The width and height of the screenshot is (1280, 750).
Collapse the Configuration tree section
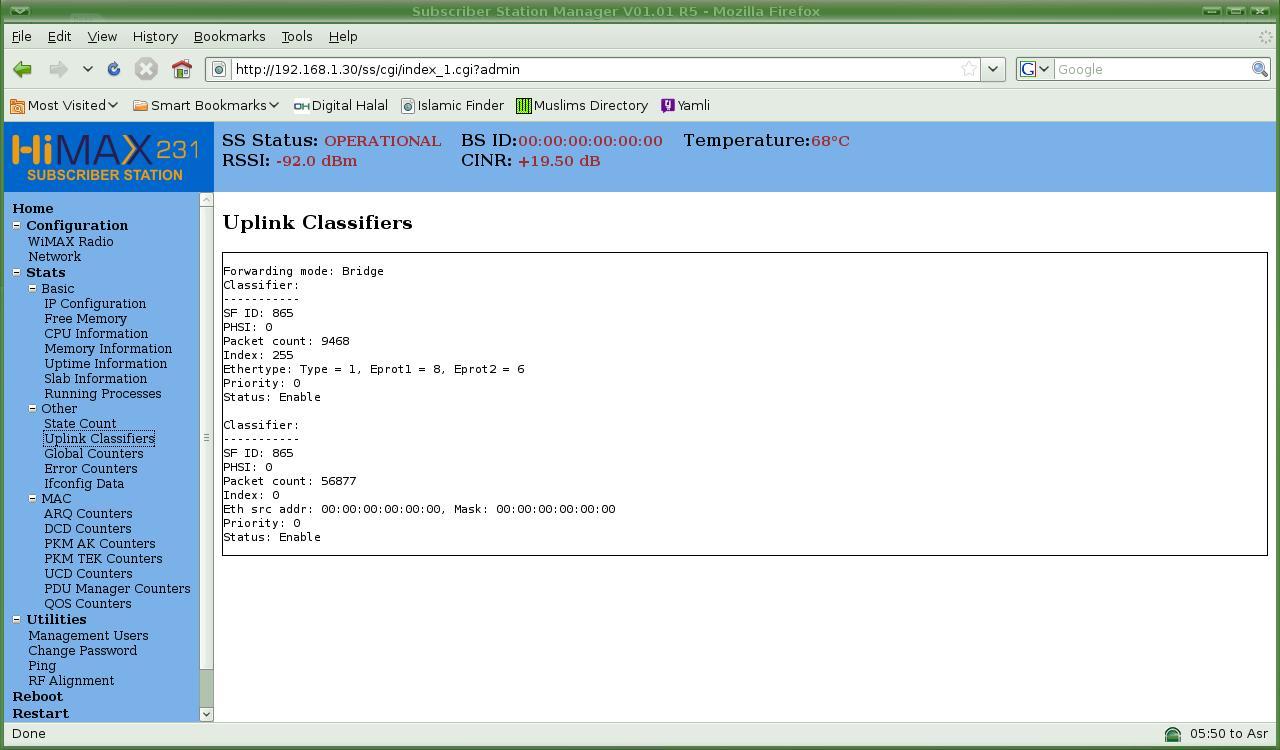click(16, 225)
